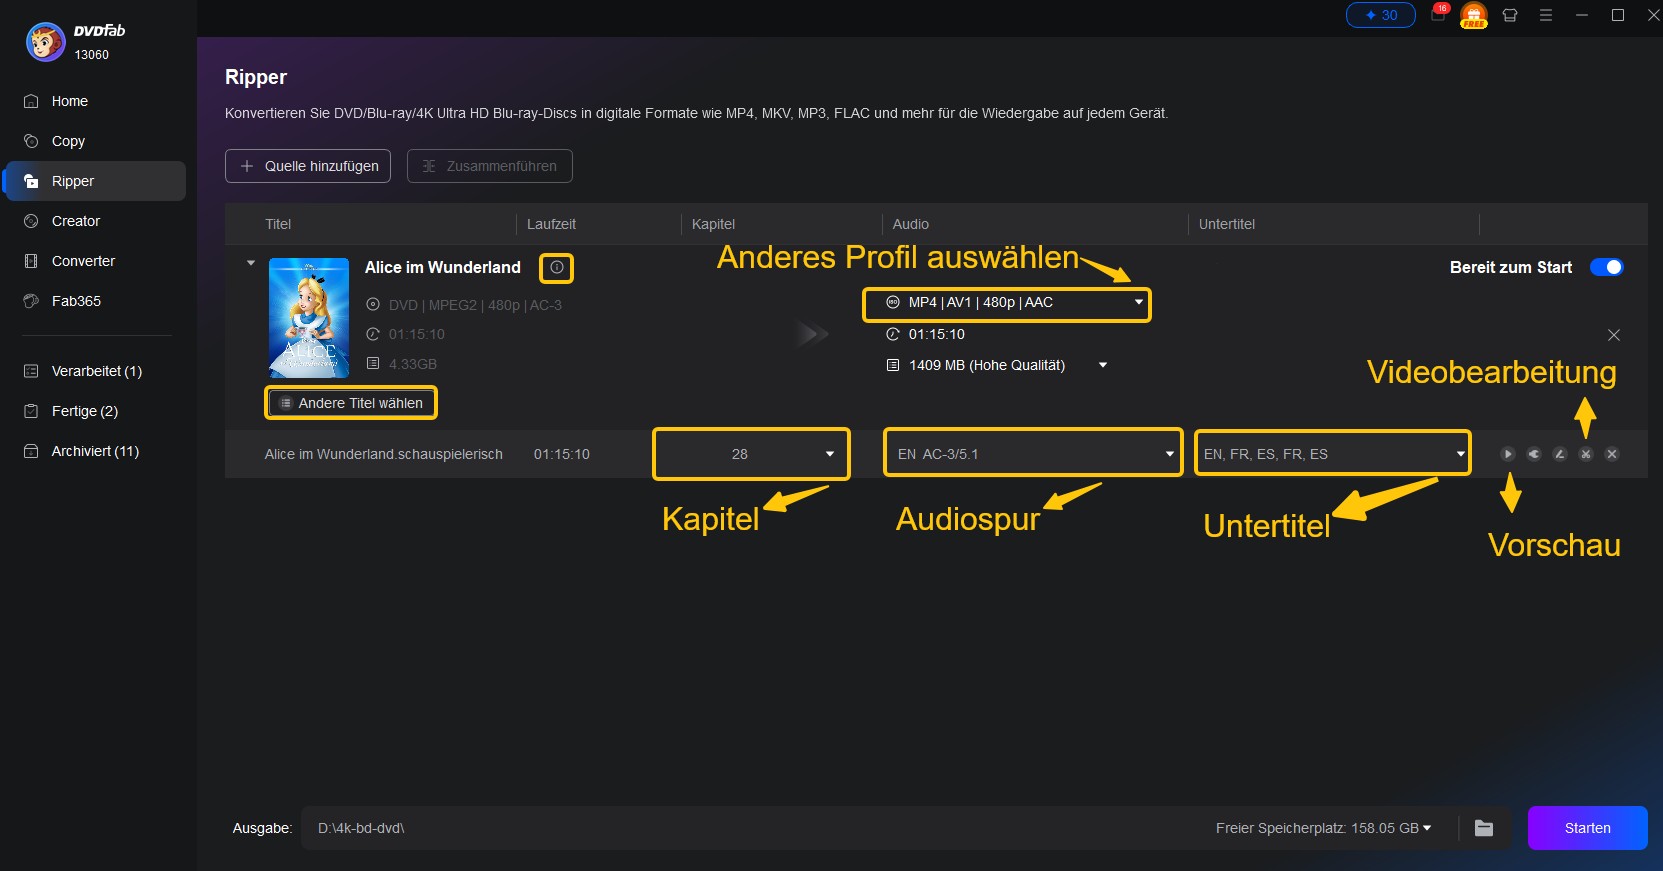1663x871 pixels.
Task: Toggle the Bereit zum Start switch
Action: 1606,267
